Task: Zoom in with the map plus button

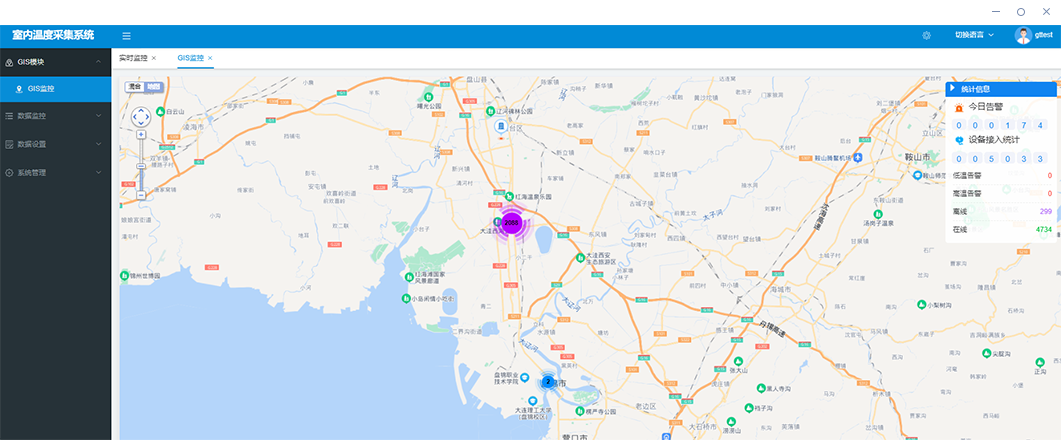Action: tap(141, 134)
